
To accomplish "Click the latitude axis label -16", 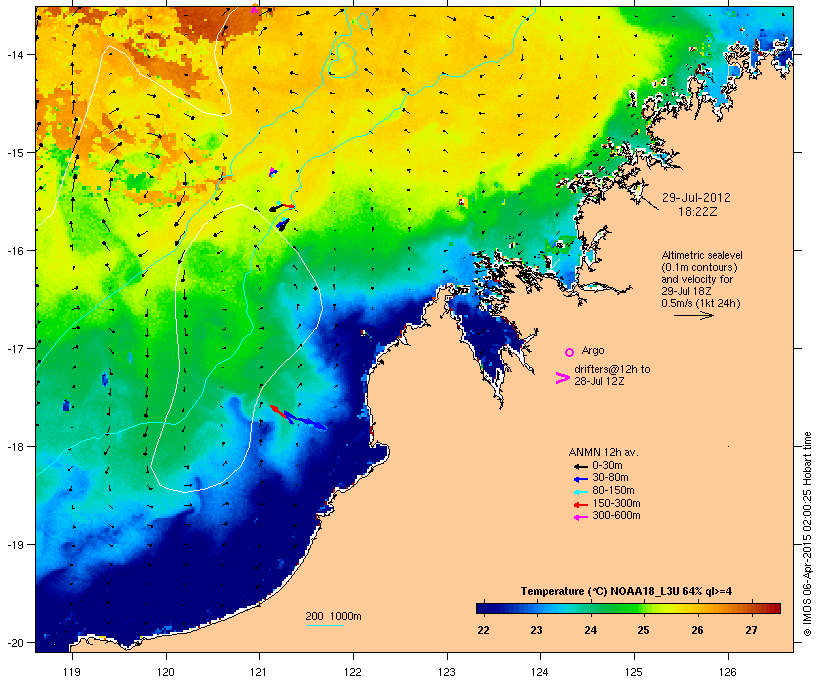I will click(x=14, y=251).
